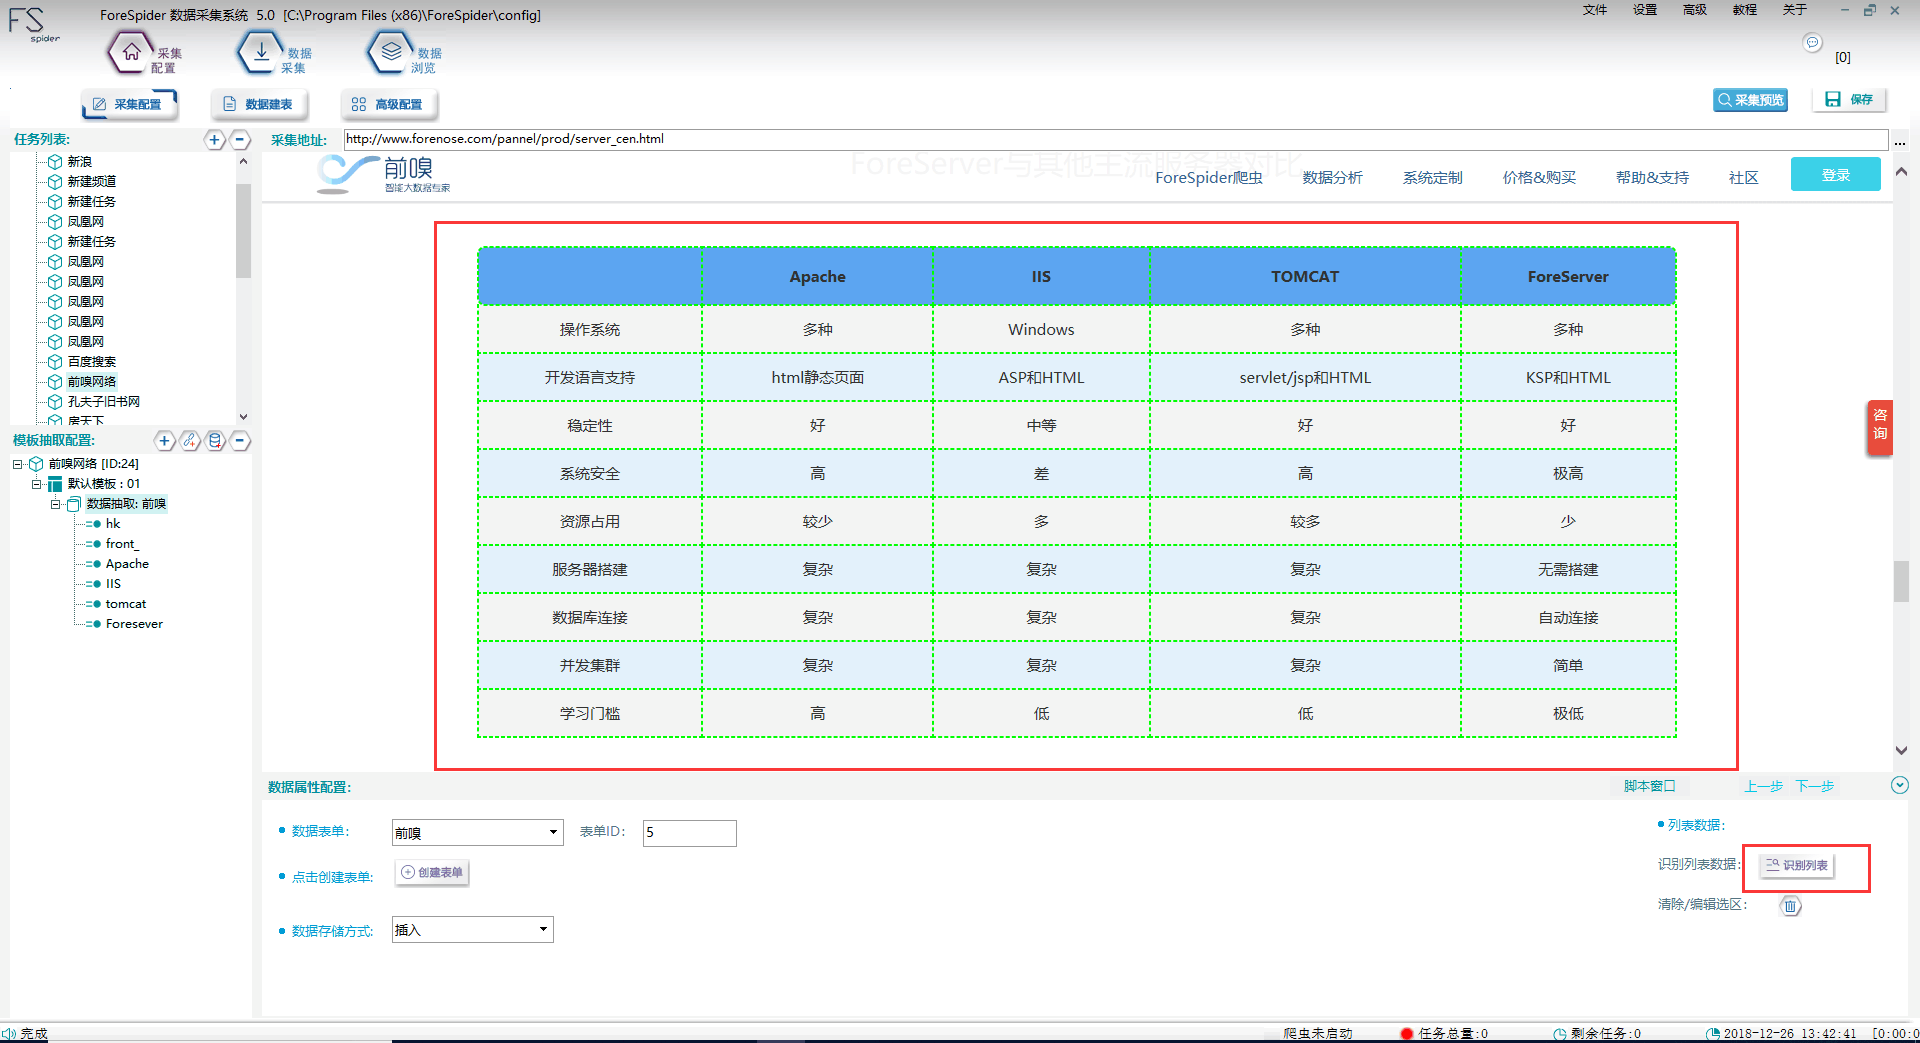
Task: Select the 新建频道 task in the list
Action: pyautogui.click(x=92, y=182)
